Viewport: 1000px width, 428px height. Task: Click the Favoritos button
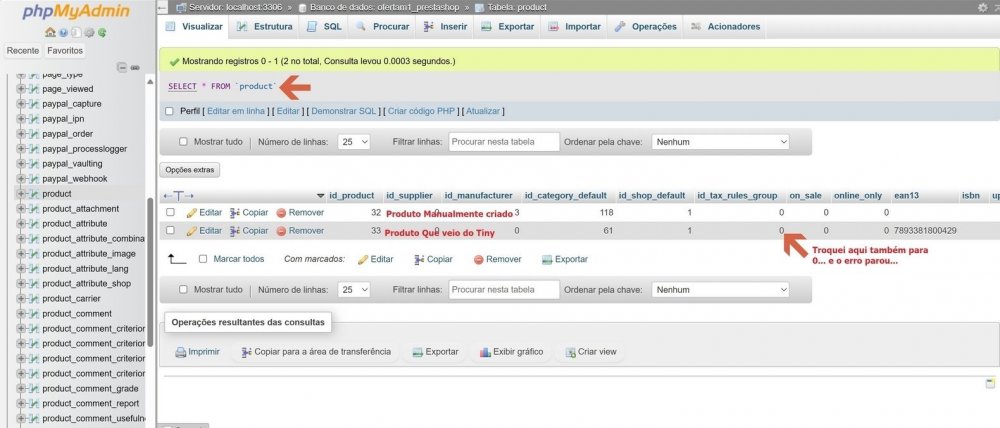click(x=64, y=50)
